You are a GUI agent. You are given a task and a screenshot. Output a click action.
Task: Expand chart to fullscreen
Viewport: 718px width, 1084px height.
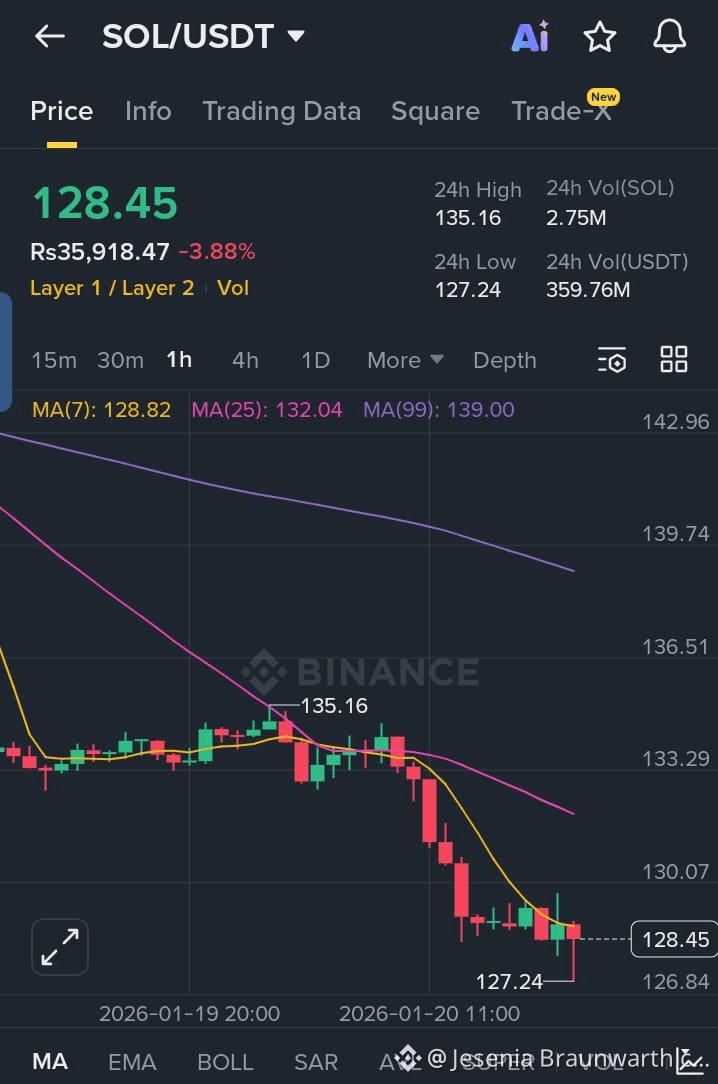pos(60,947)
